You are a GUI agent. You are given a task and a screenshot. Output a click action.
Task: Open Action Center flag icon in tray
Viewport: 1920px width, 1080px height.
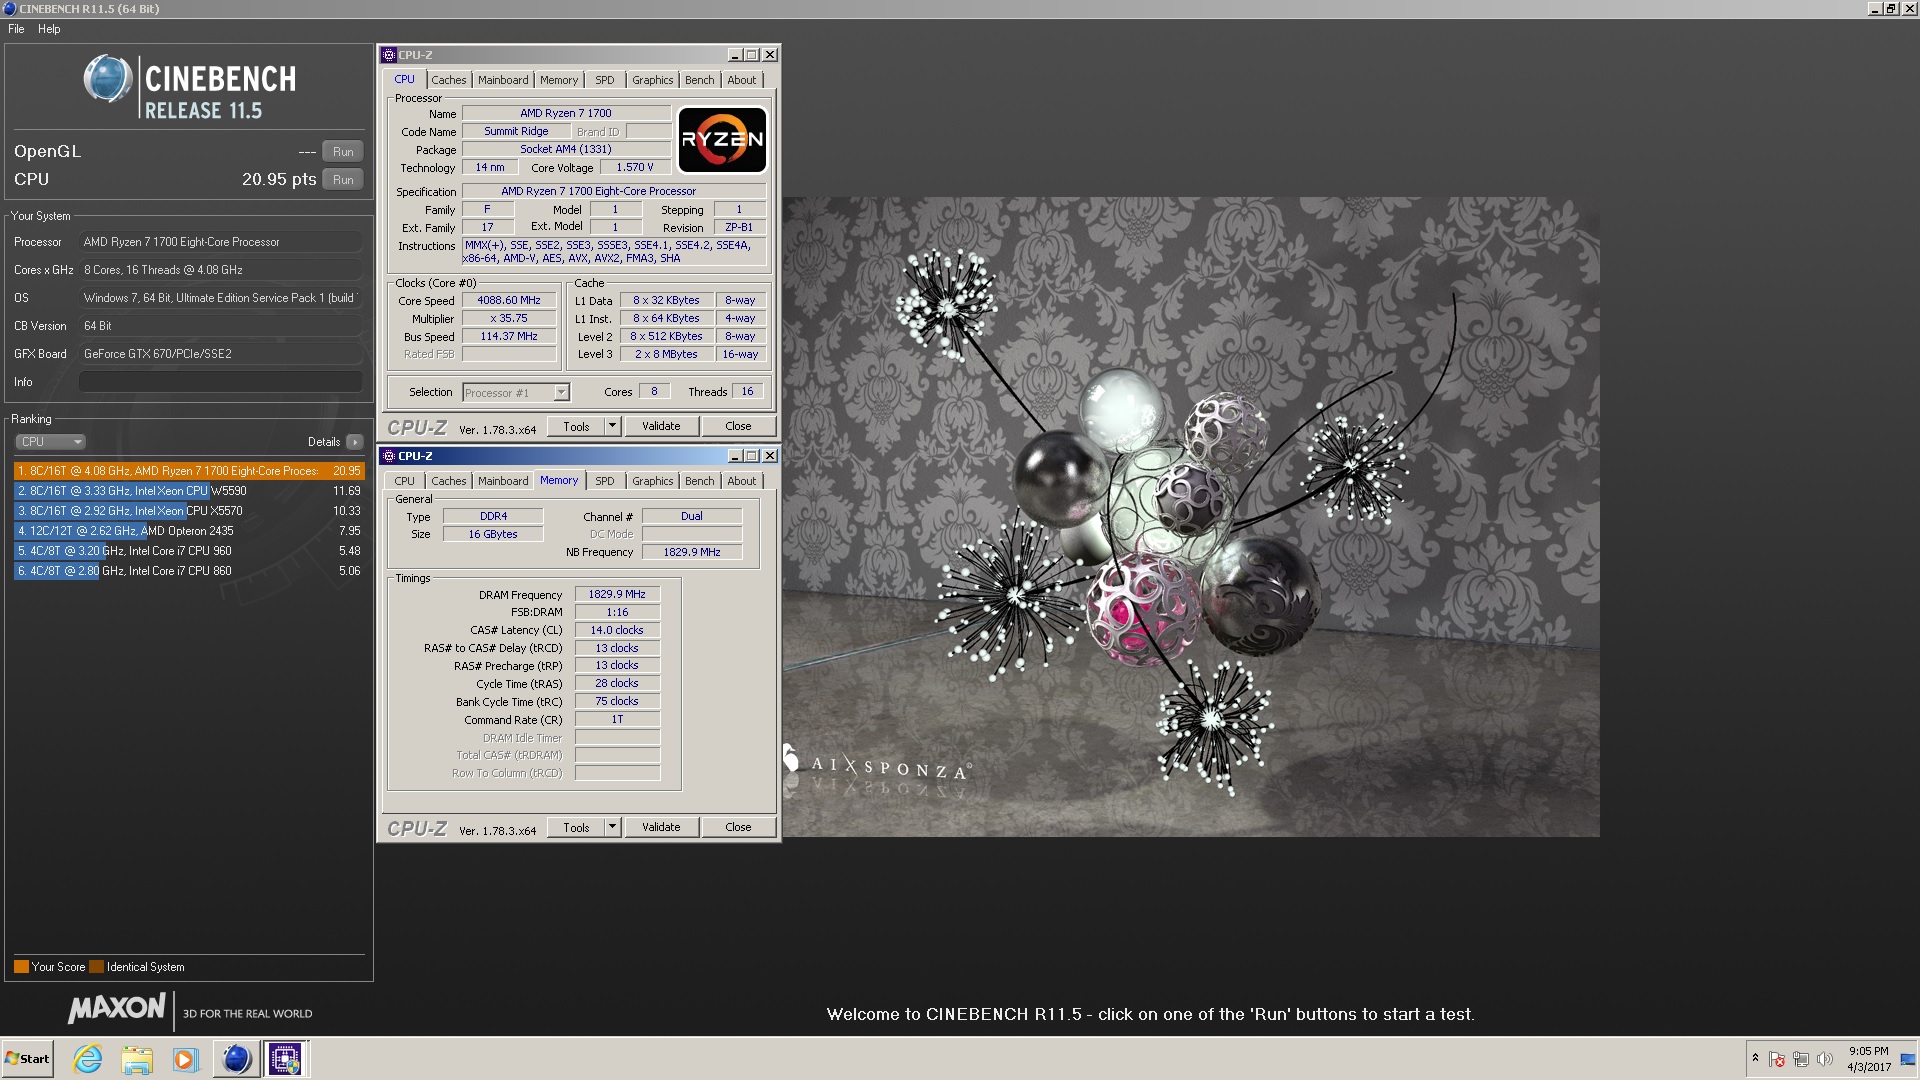(1777, 1059)
